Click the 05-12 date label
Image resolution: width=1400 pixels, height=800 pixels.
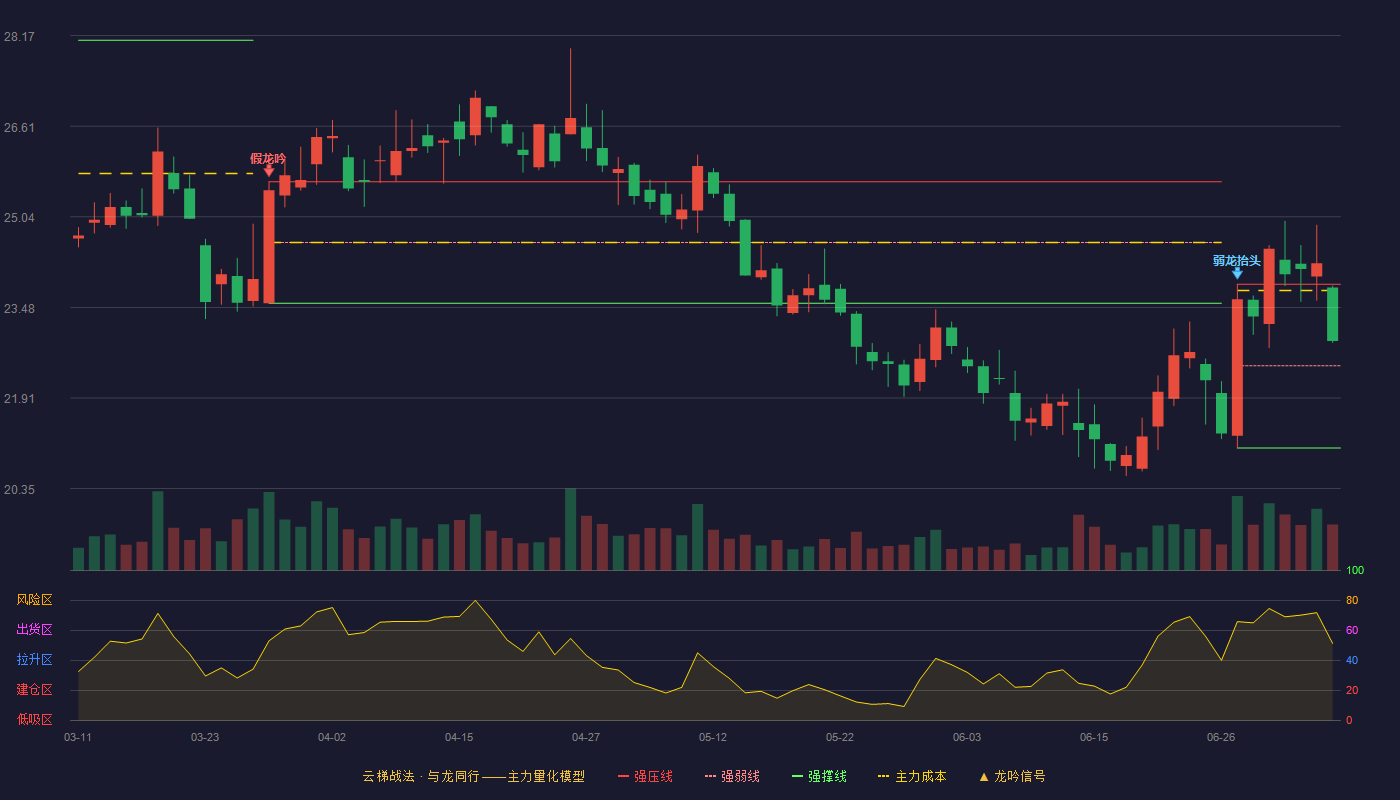713,737
